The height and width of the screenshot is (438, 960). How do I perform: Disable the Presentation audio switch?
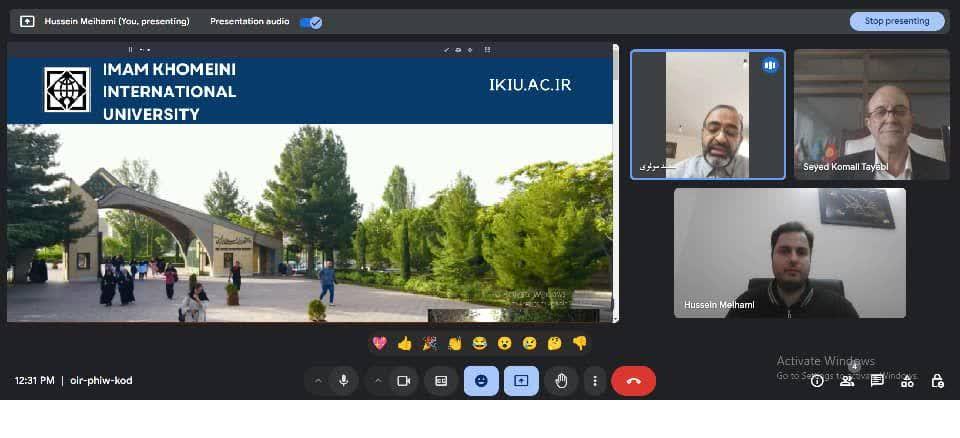(x=311, y=21)
